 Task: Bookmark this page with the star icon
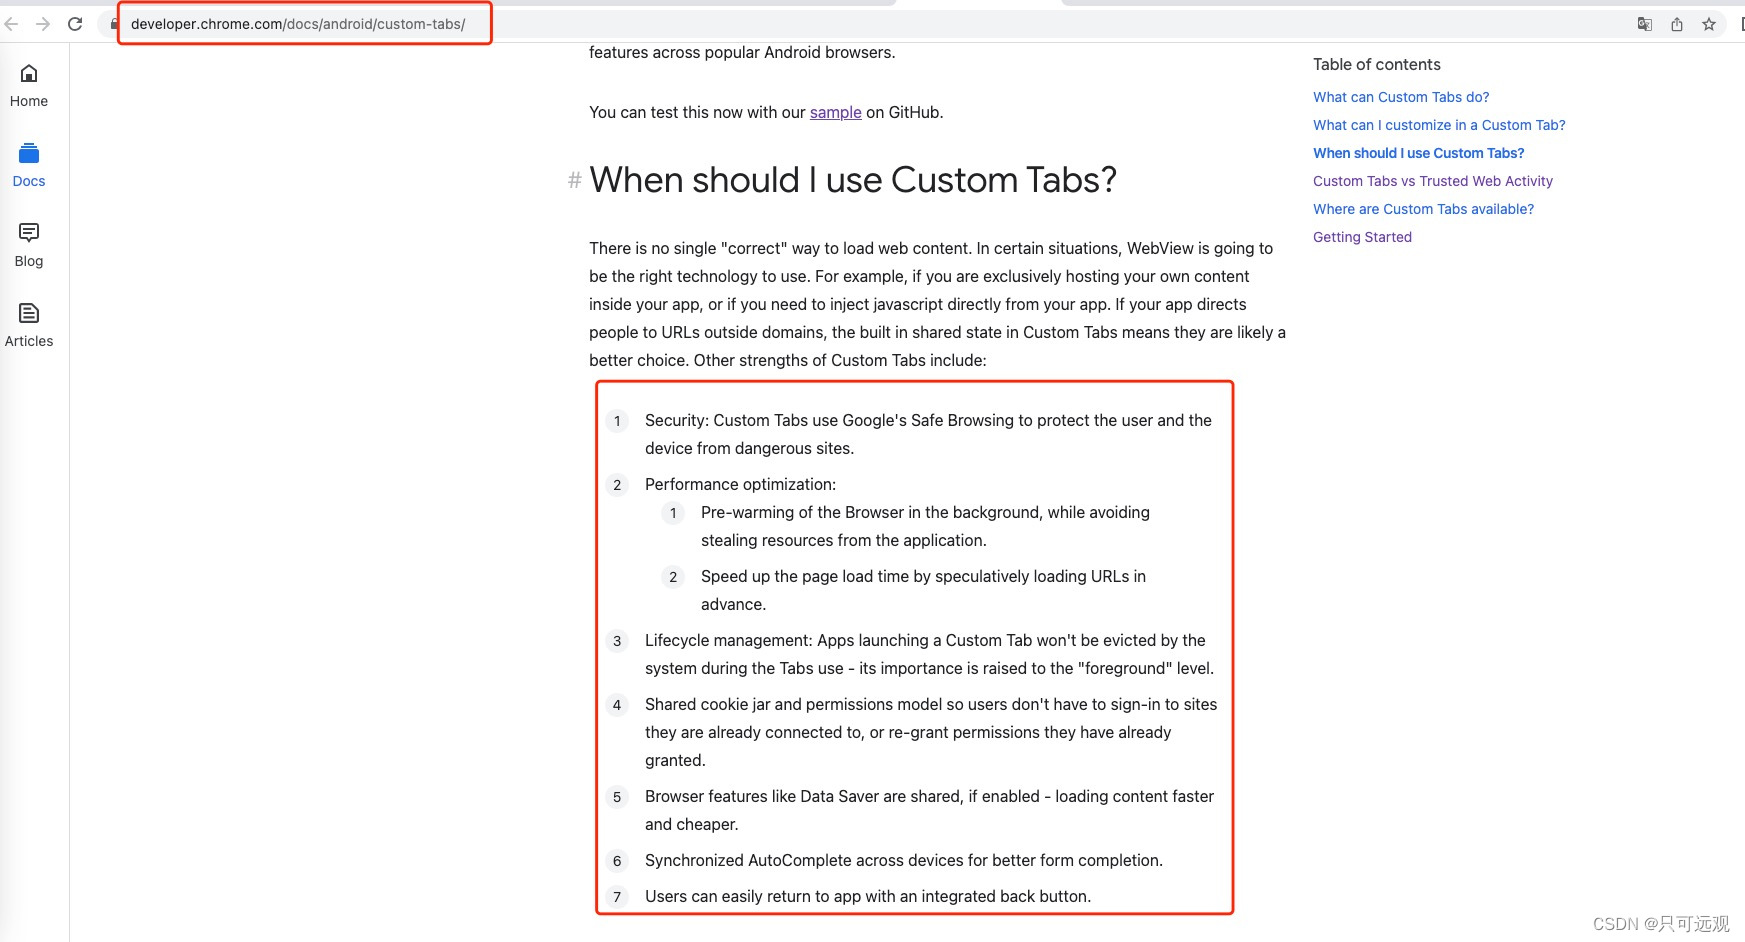click(x=1709, y=24)
